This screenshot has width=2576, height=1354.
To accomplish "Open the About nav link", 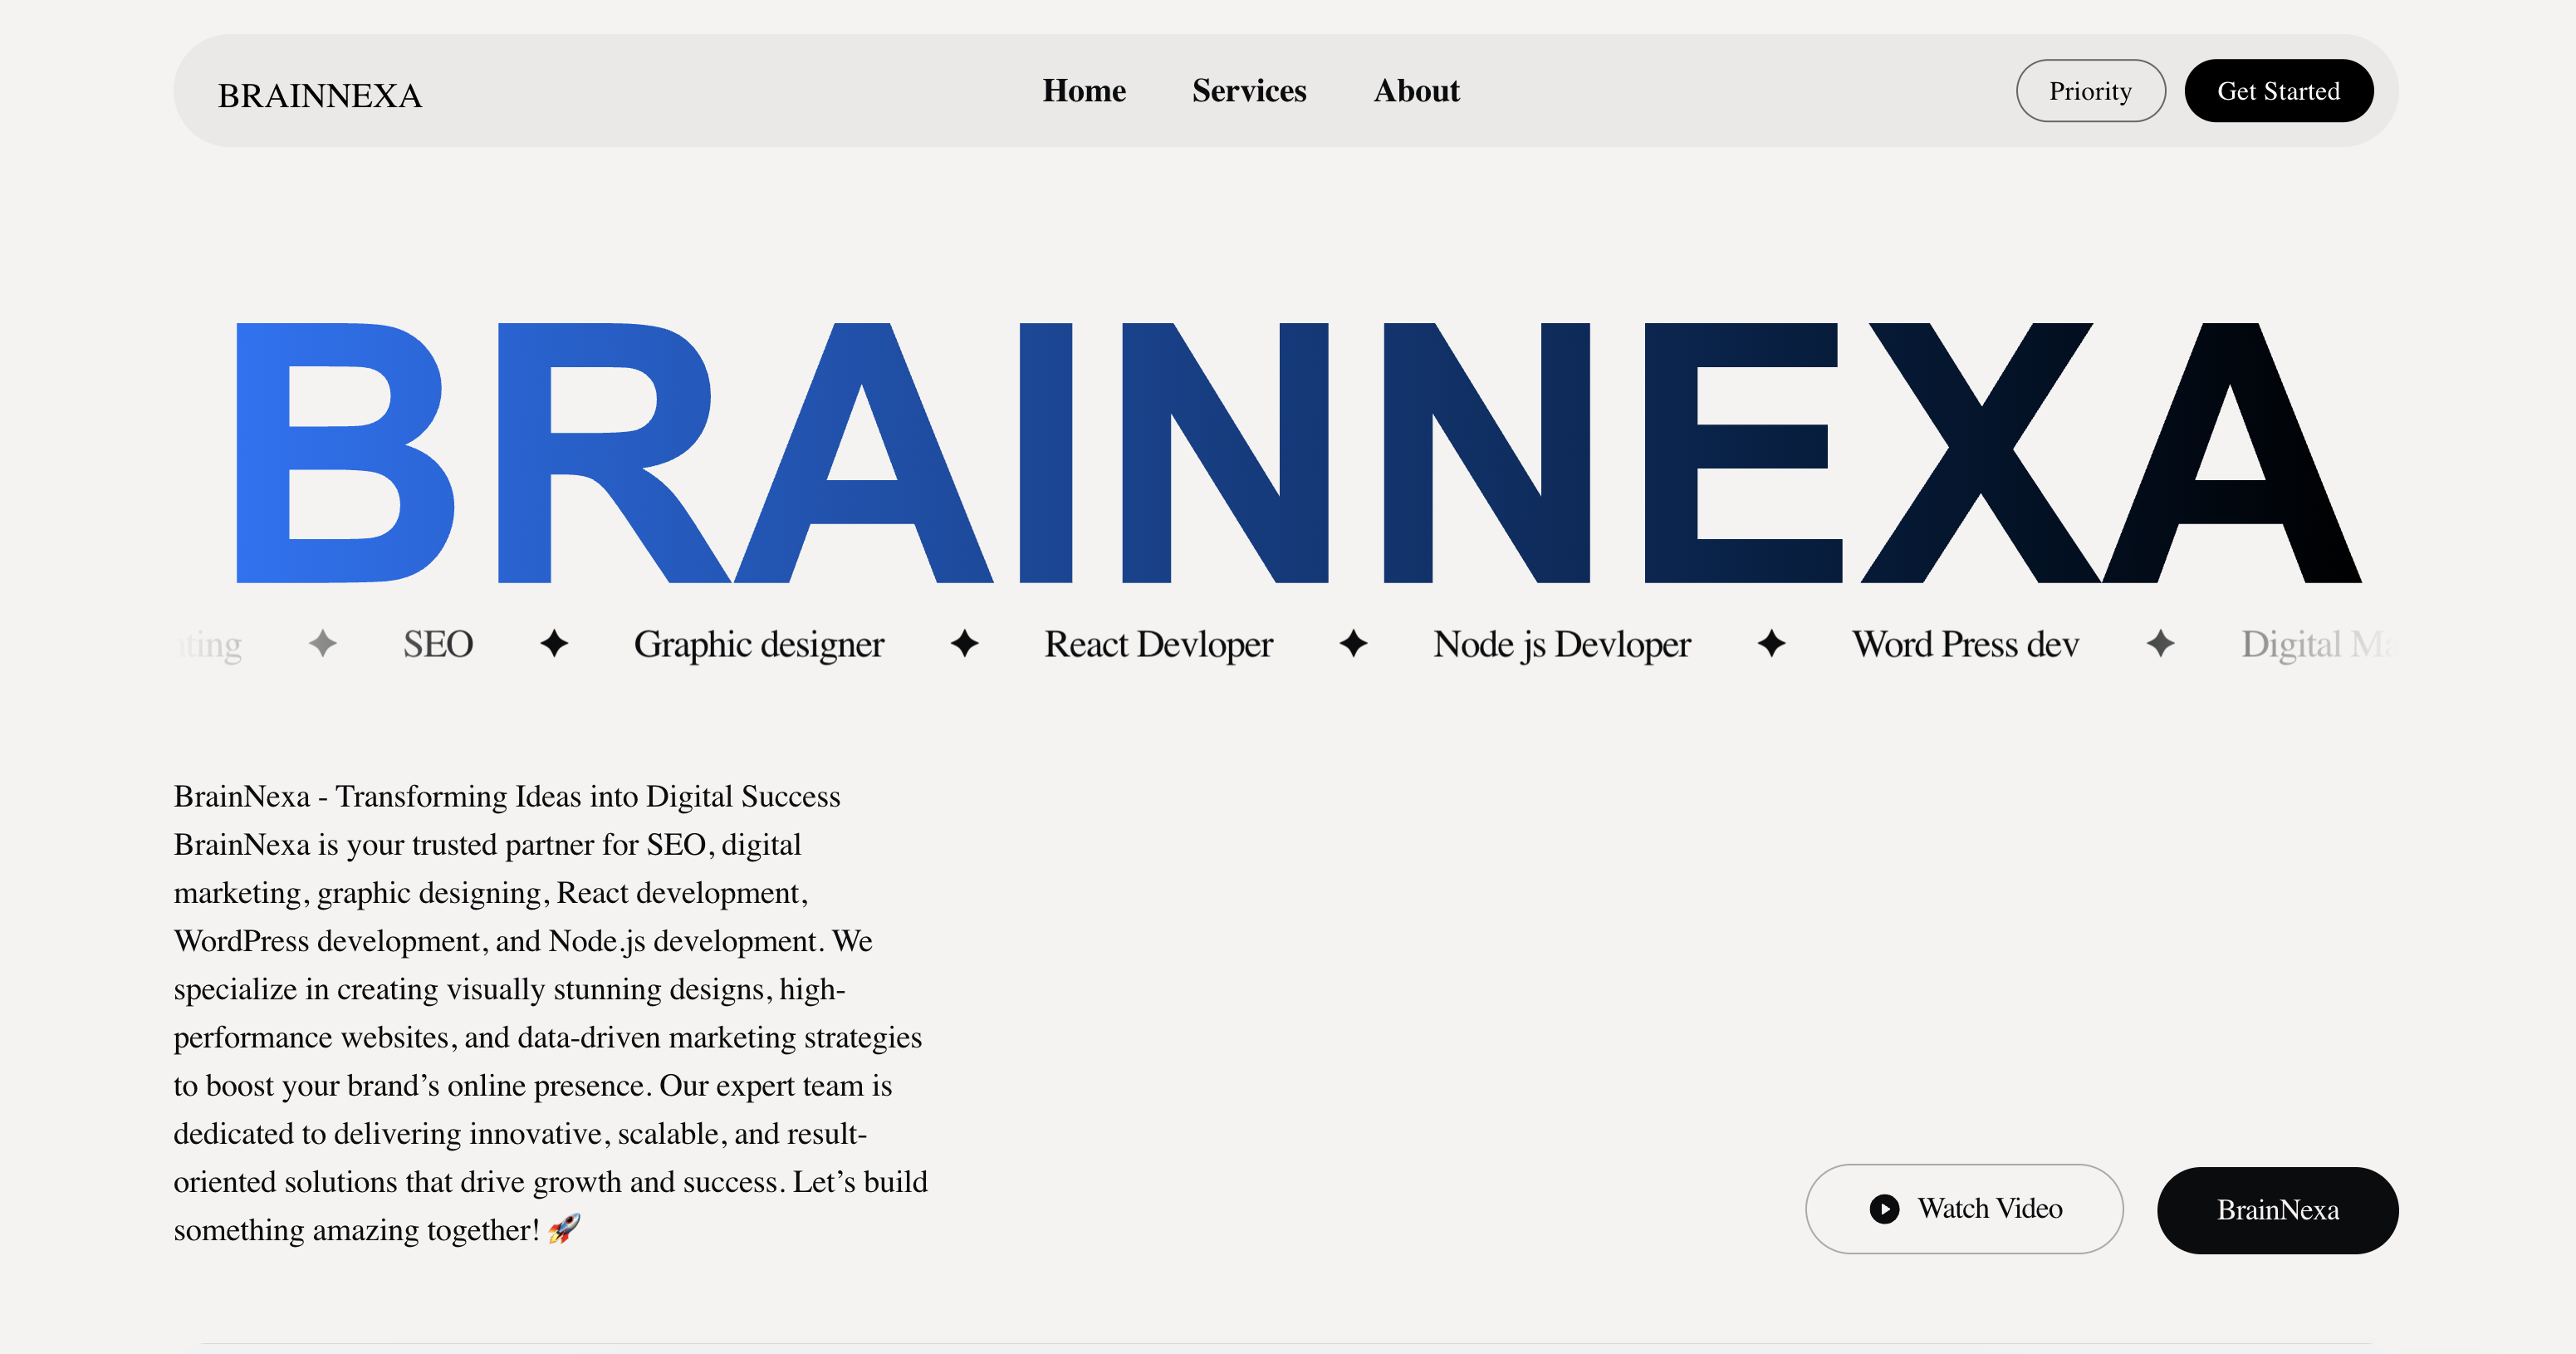I will point(1416,91).
